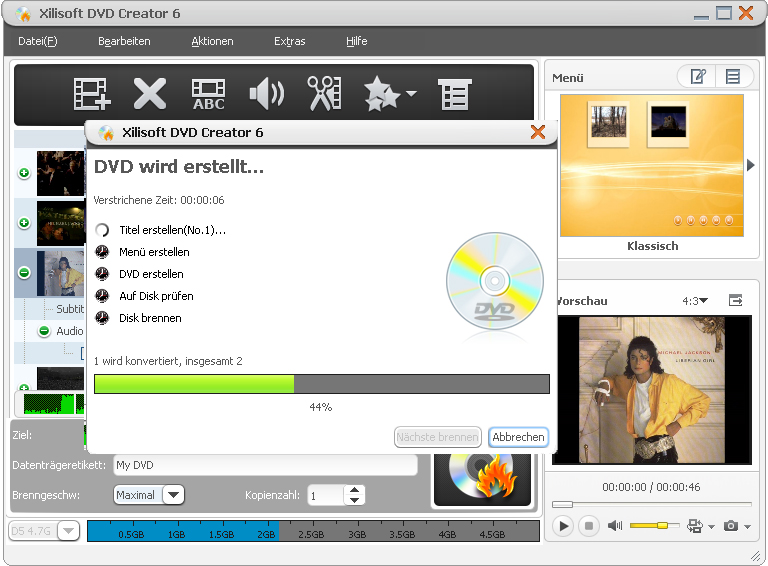Click the snapshot camera icon
Screen dimensions: 768x566
point(731,526)
